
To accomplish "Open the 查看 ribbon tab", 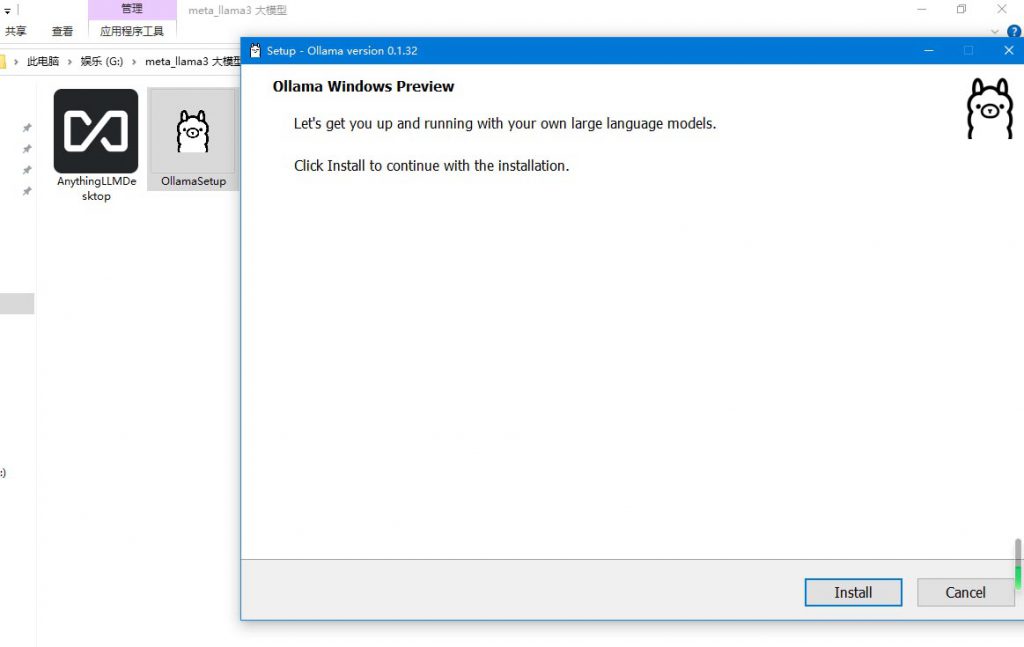I will click(62, 32).
